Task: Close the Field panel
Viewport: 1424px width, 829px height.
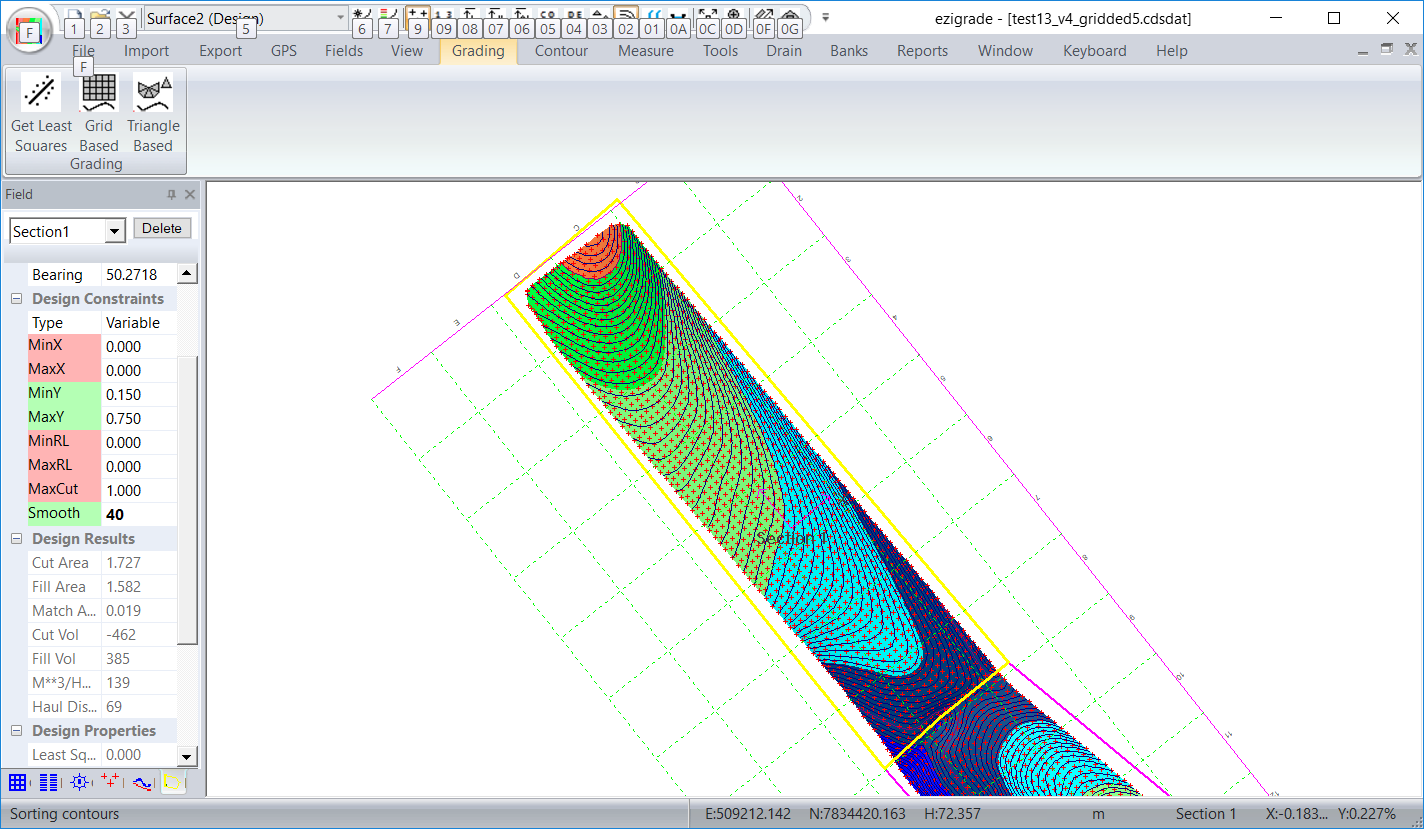Action: click(x=190, y=194)
